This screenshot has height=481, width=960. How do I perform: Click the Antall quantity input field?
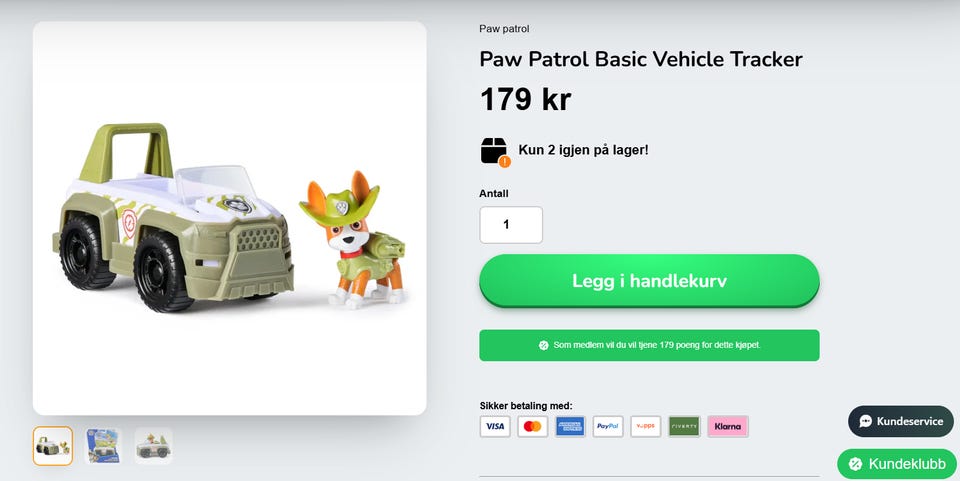pos(511,225)
